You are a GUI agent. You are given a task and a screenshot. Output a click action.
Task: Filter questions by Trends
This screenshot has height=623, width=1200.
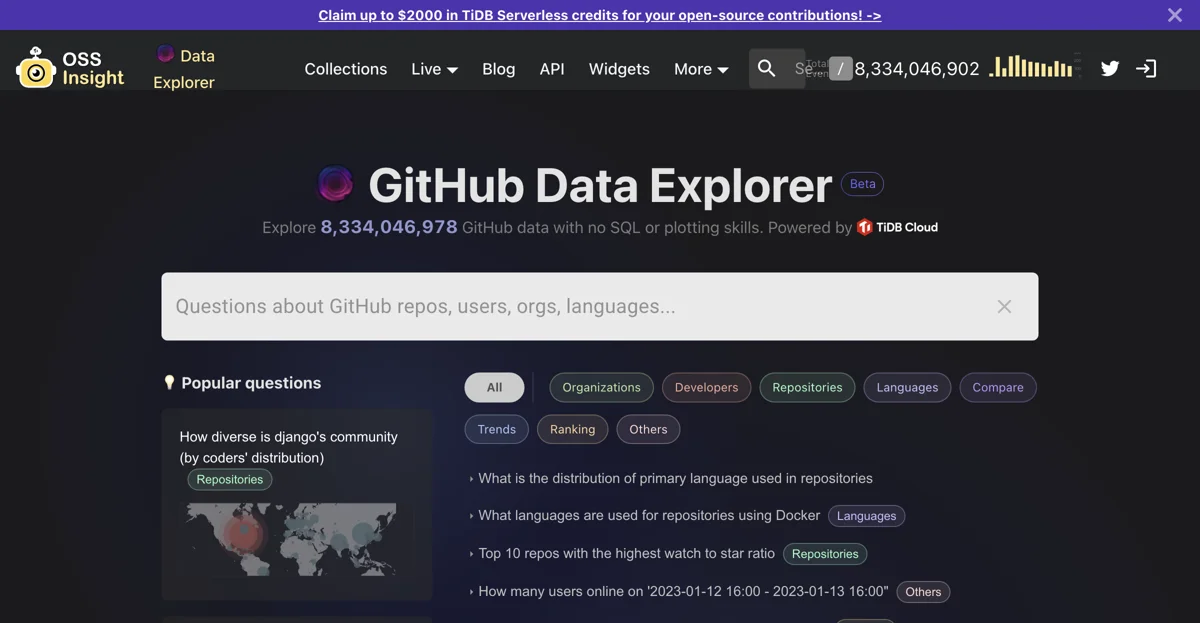[x=497, y=429]
